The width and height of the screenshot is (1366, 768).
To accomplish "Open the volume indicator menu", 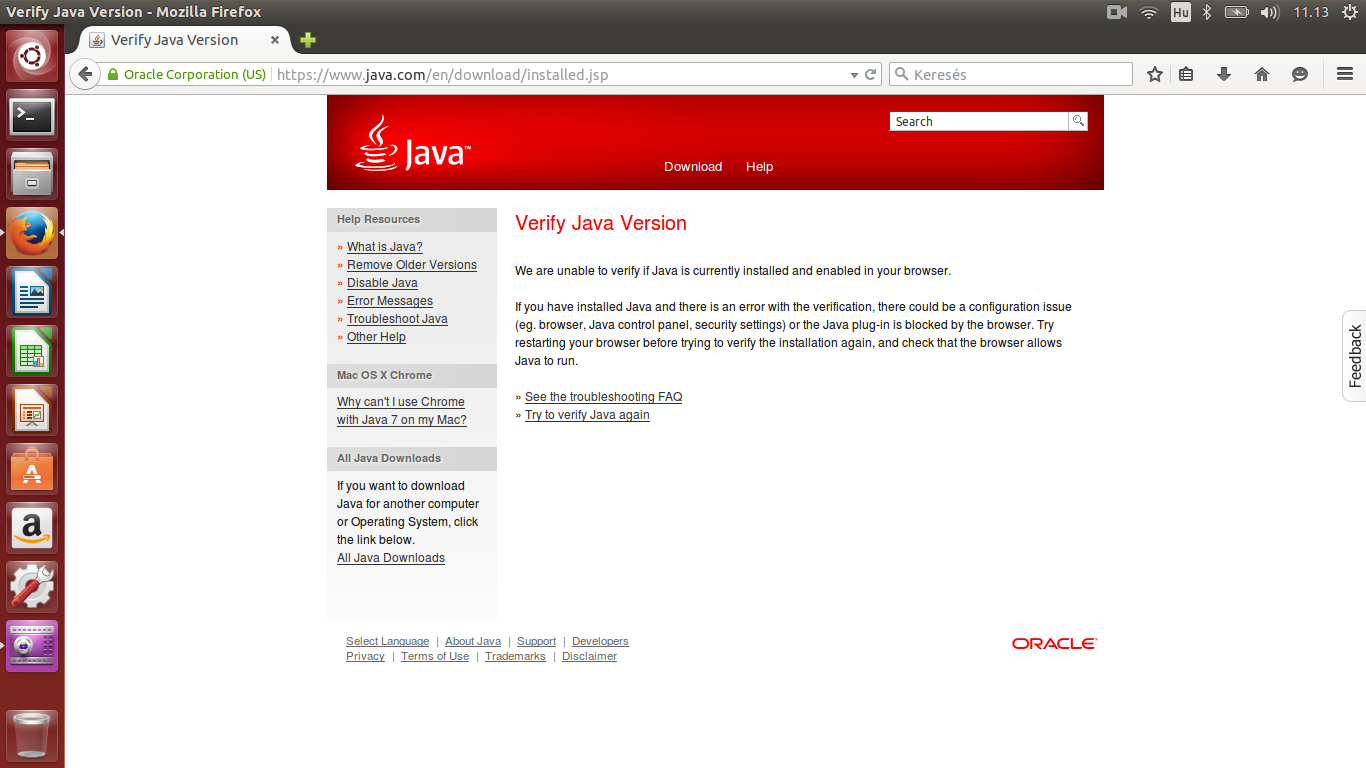I will [1269, 12].
